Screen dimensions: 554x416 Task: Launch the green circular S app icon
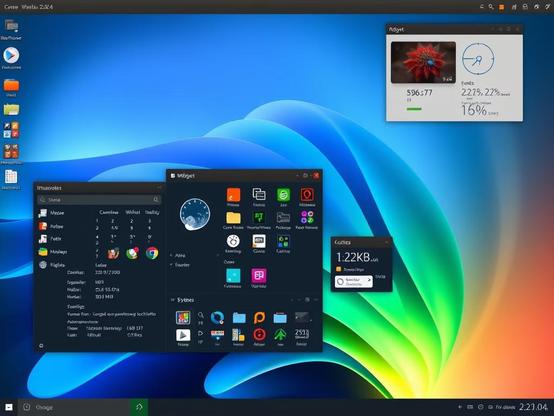(283, 194)
